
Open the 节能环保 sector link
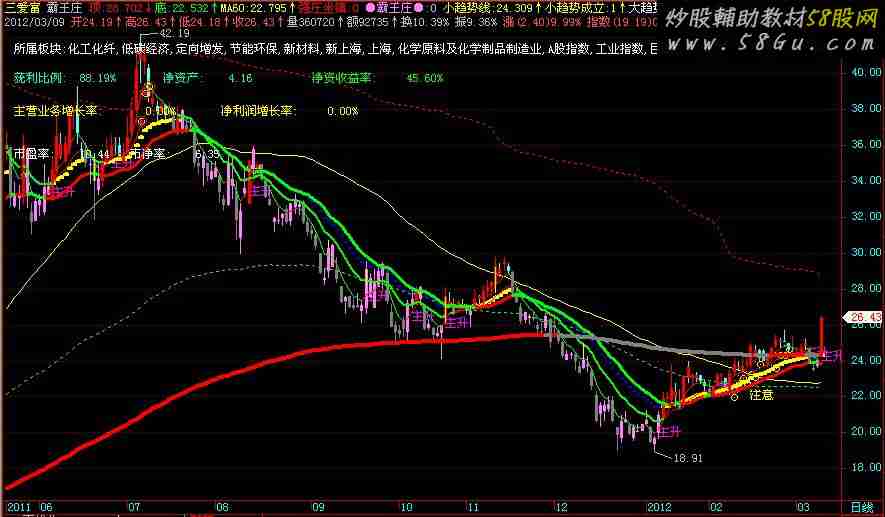click(253, 49)
